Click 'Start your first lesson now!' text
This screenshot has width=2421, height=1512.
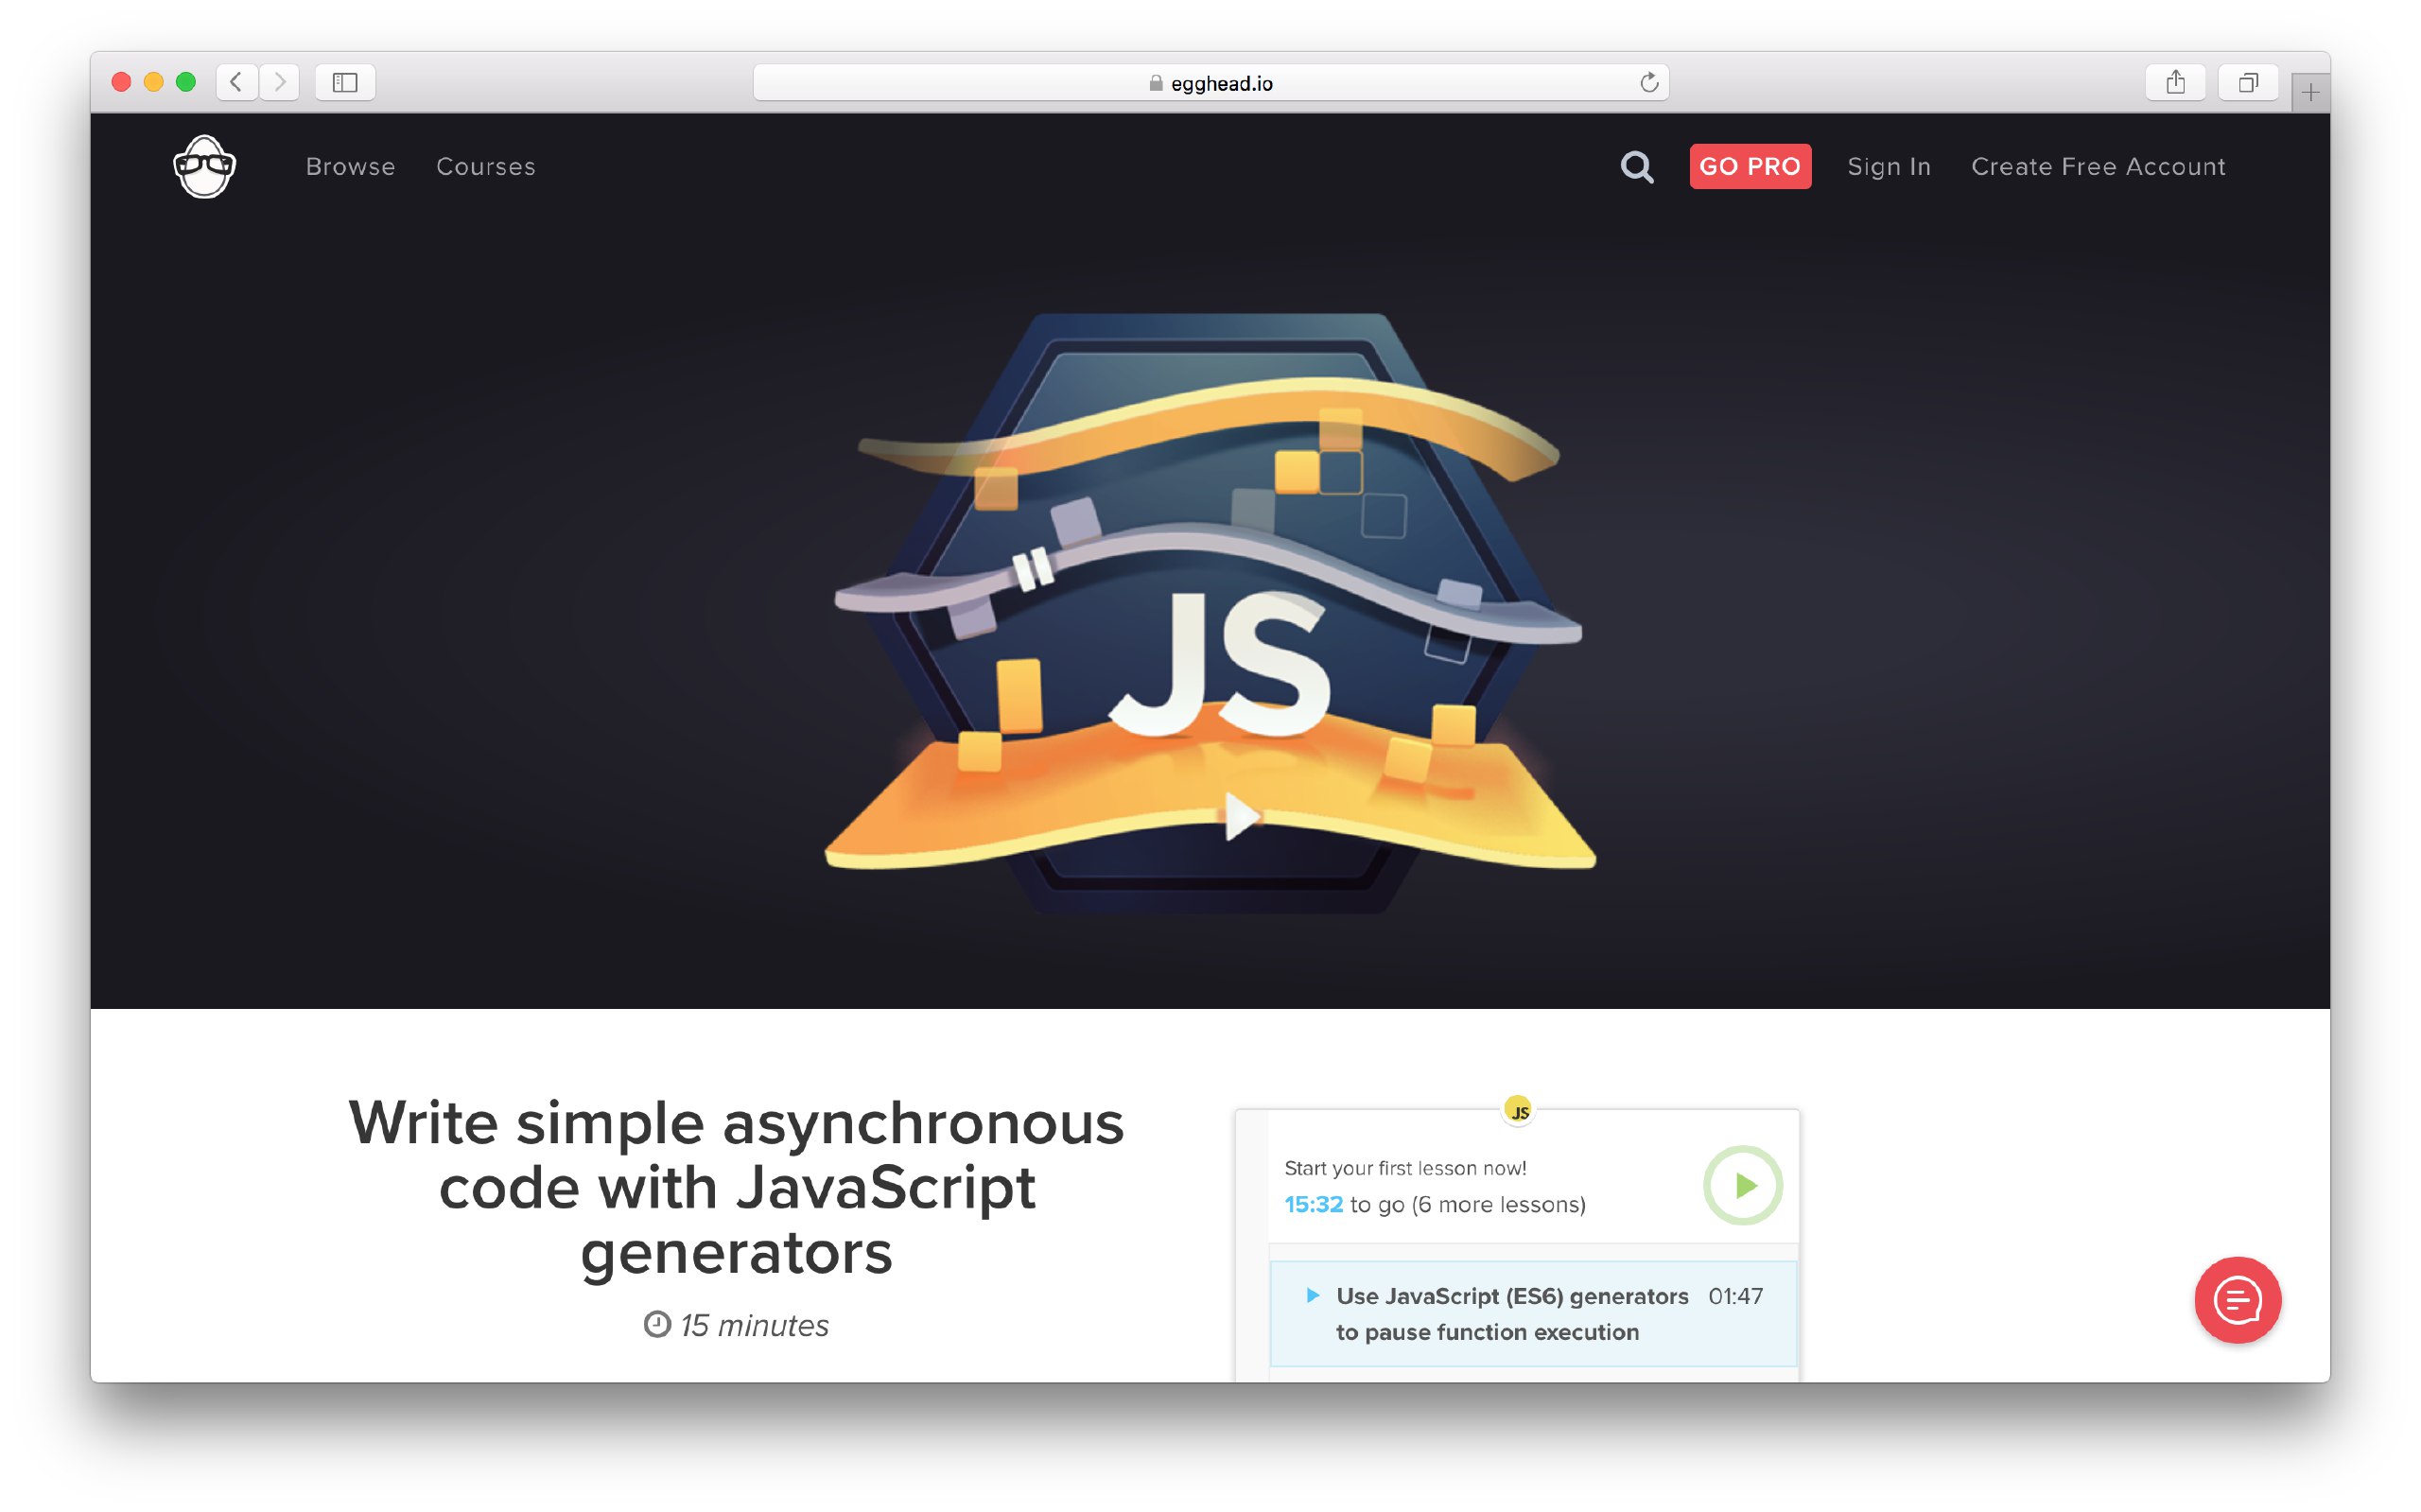1405,1168
